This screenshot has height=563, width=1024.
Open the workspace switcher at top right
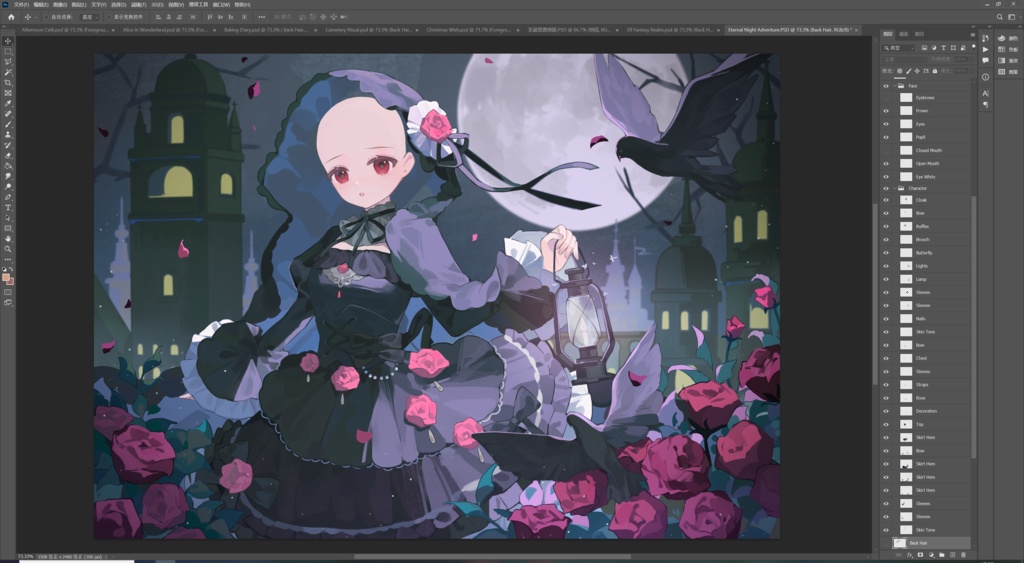[x=1012, y=17]
